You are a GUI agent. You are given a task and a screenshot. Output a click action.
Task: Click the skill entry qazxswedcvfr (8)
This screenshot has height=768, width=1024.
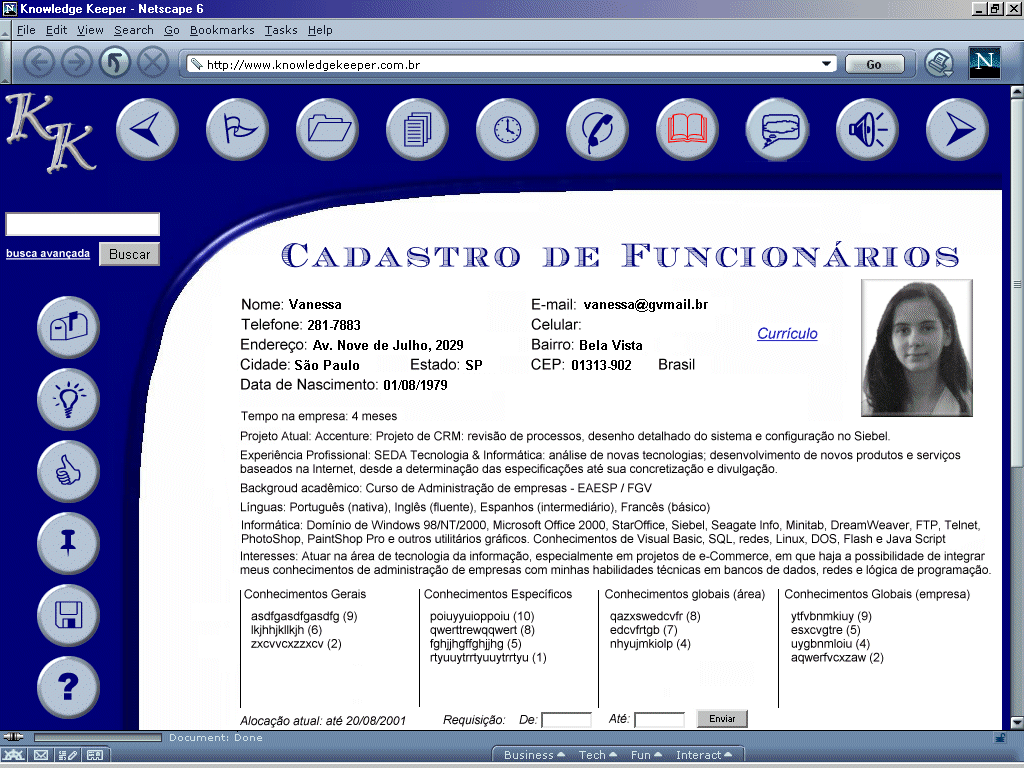tap(655, 616)
